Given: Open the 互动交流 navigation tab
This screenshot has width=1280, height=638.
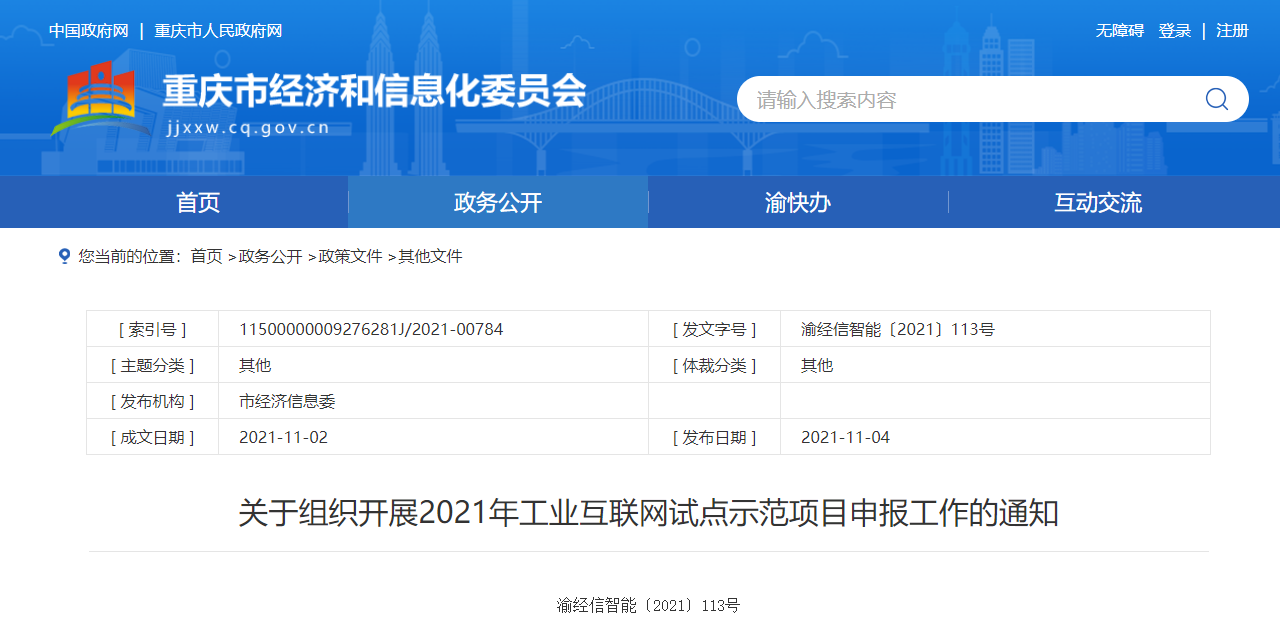Looking at the screenshot, I should [x=1098, y=203].
